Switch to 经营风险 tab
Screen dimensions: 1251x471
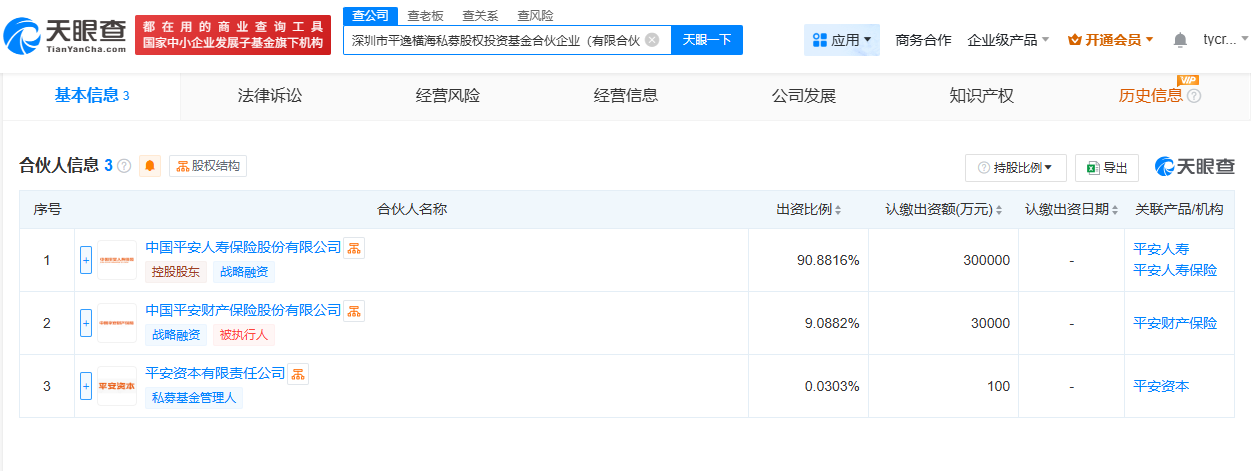click(447, 96)
